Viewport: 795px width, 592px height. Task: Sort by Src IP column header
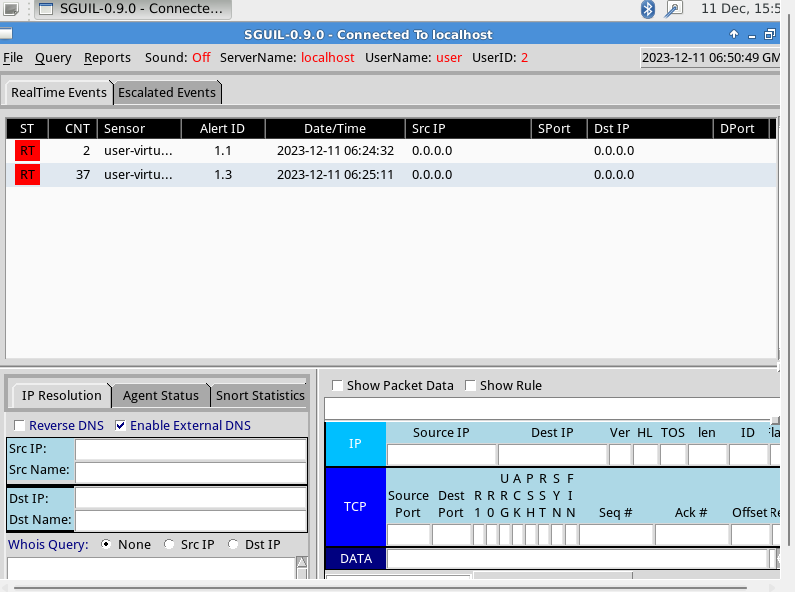click(468, 129)
